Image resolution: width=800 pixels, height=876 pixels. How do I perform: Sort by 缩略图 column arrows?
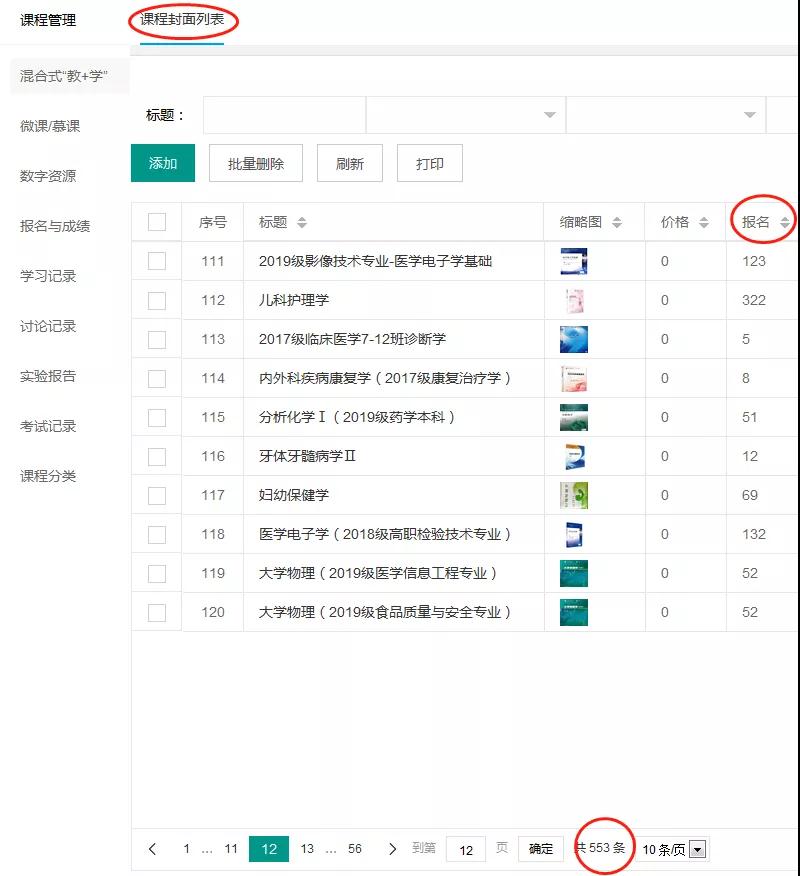617,223
